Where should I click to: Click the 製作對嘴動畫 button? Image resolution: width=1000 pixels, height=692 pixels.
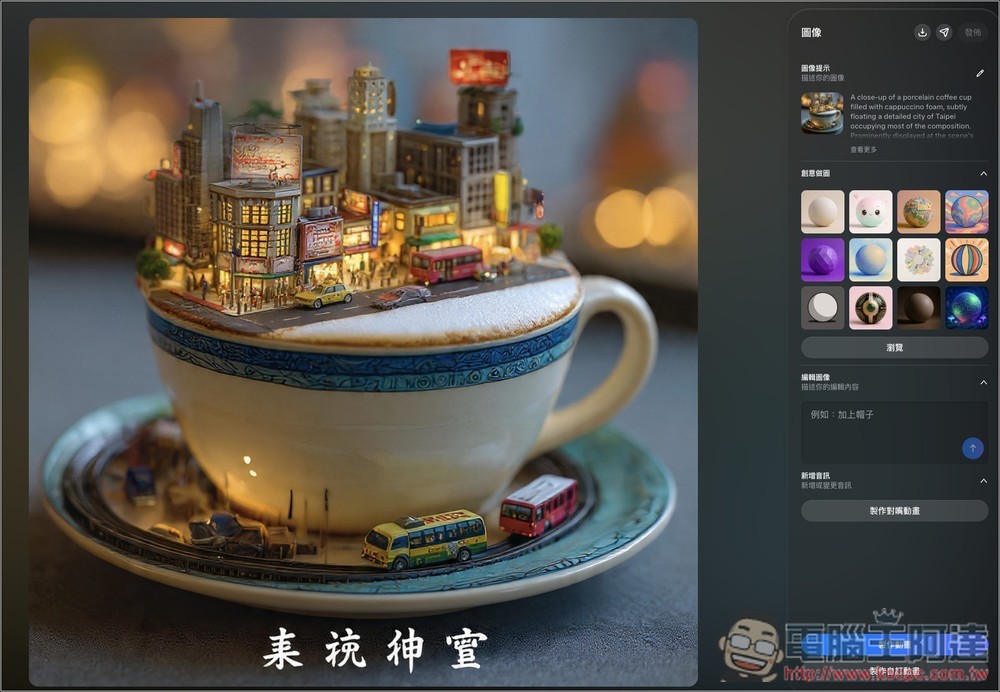pos(894,511)
